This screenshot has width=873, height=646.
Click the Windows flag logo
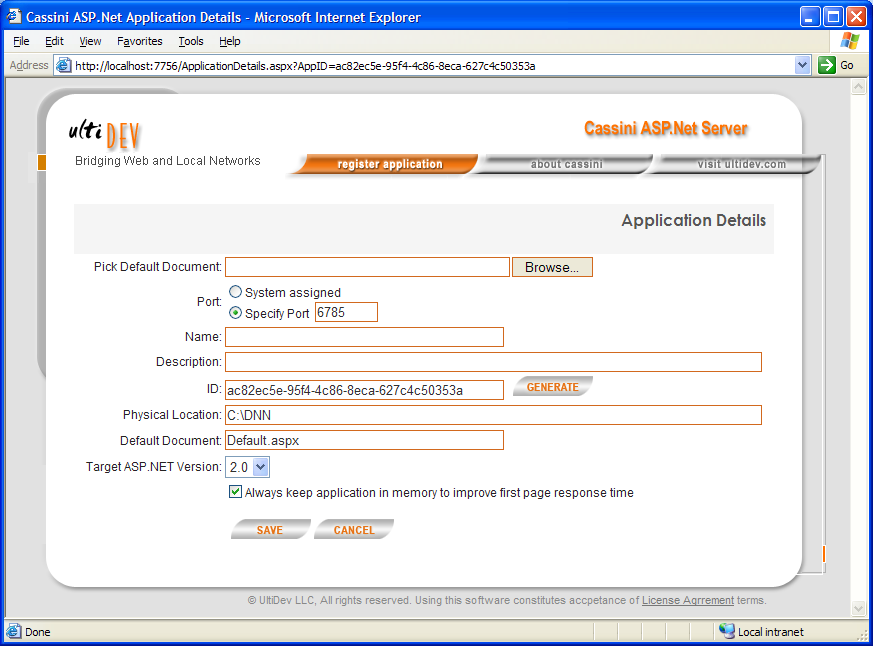tap(850, 41)
